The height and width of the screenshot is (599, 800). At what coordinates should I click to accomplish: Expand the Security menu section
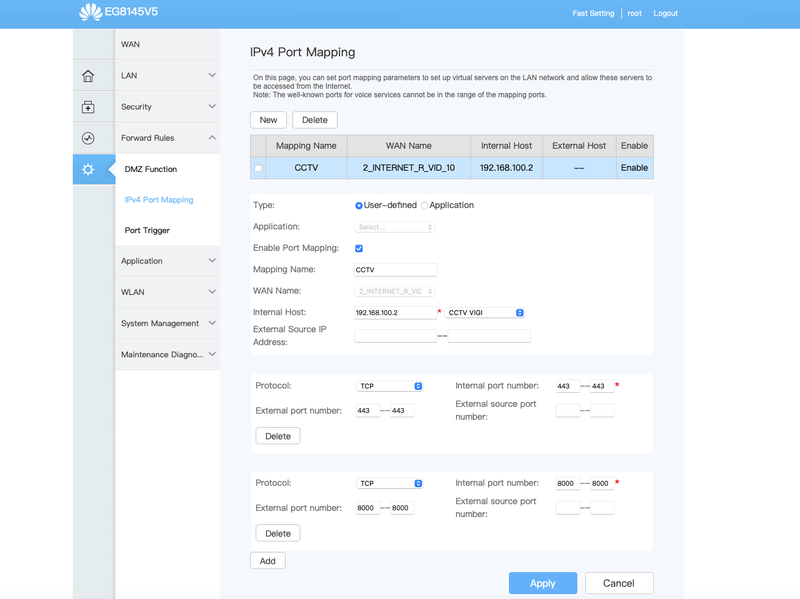[167, 107]
